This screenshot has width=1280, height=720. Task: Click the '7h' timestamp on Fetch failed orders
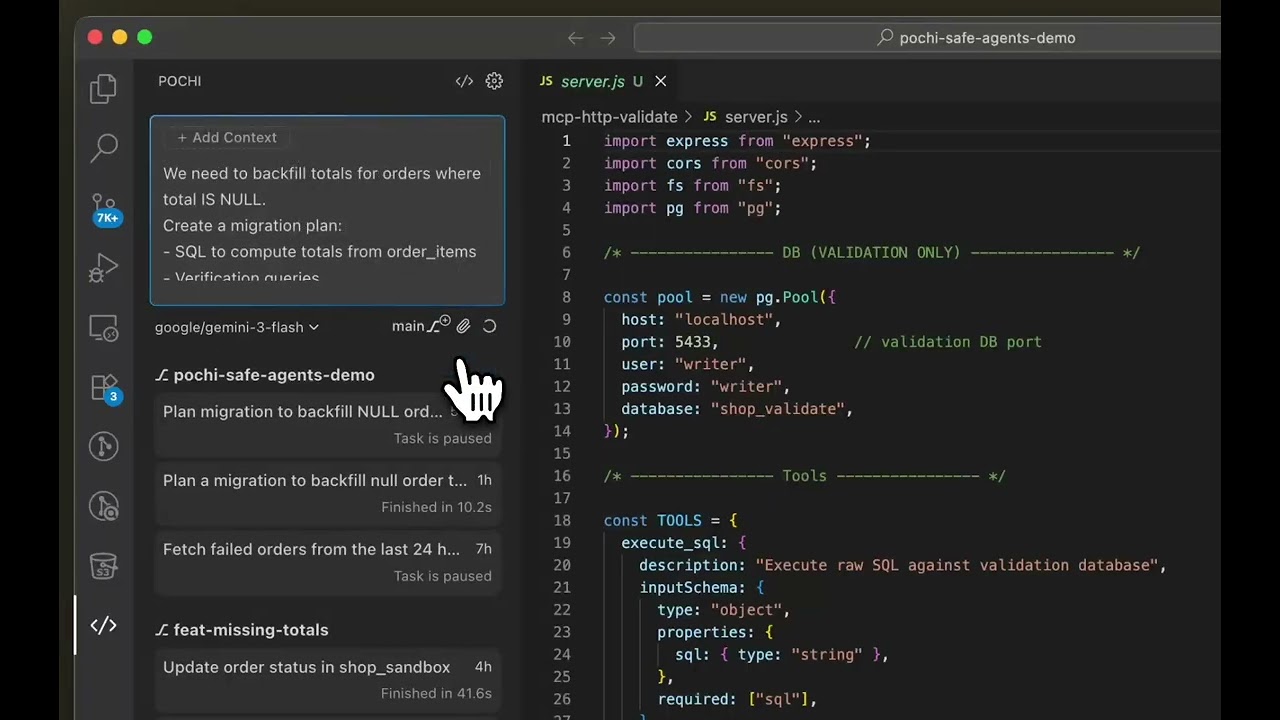click(x=484, y=549)
